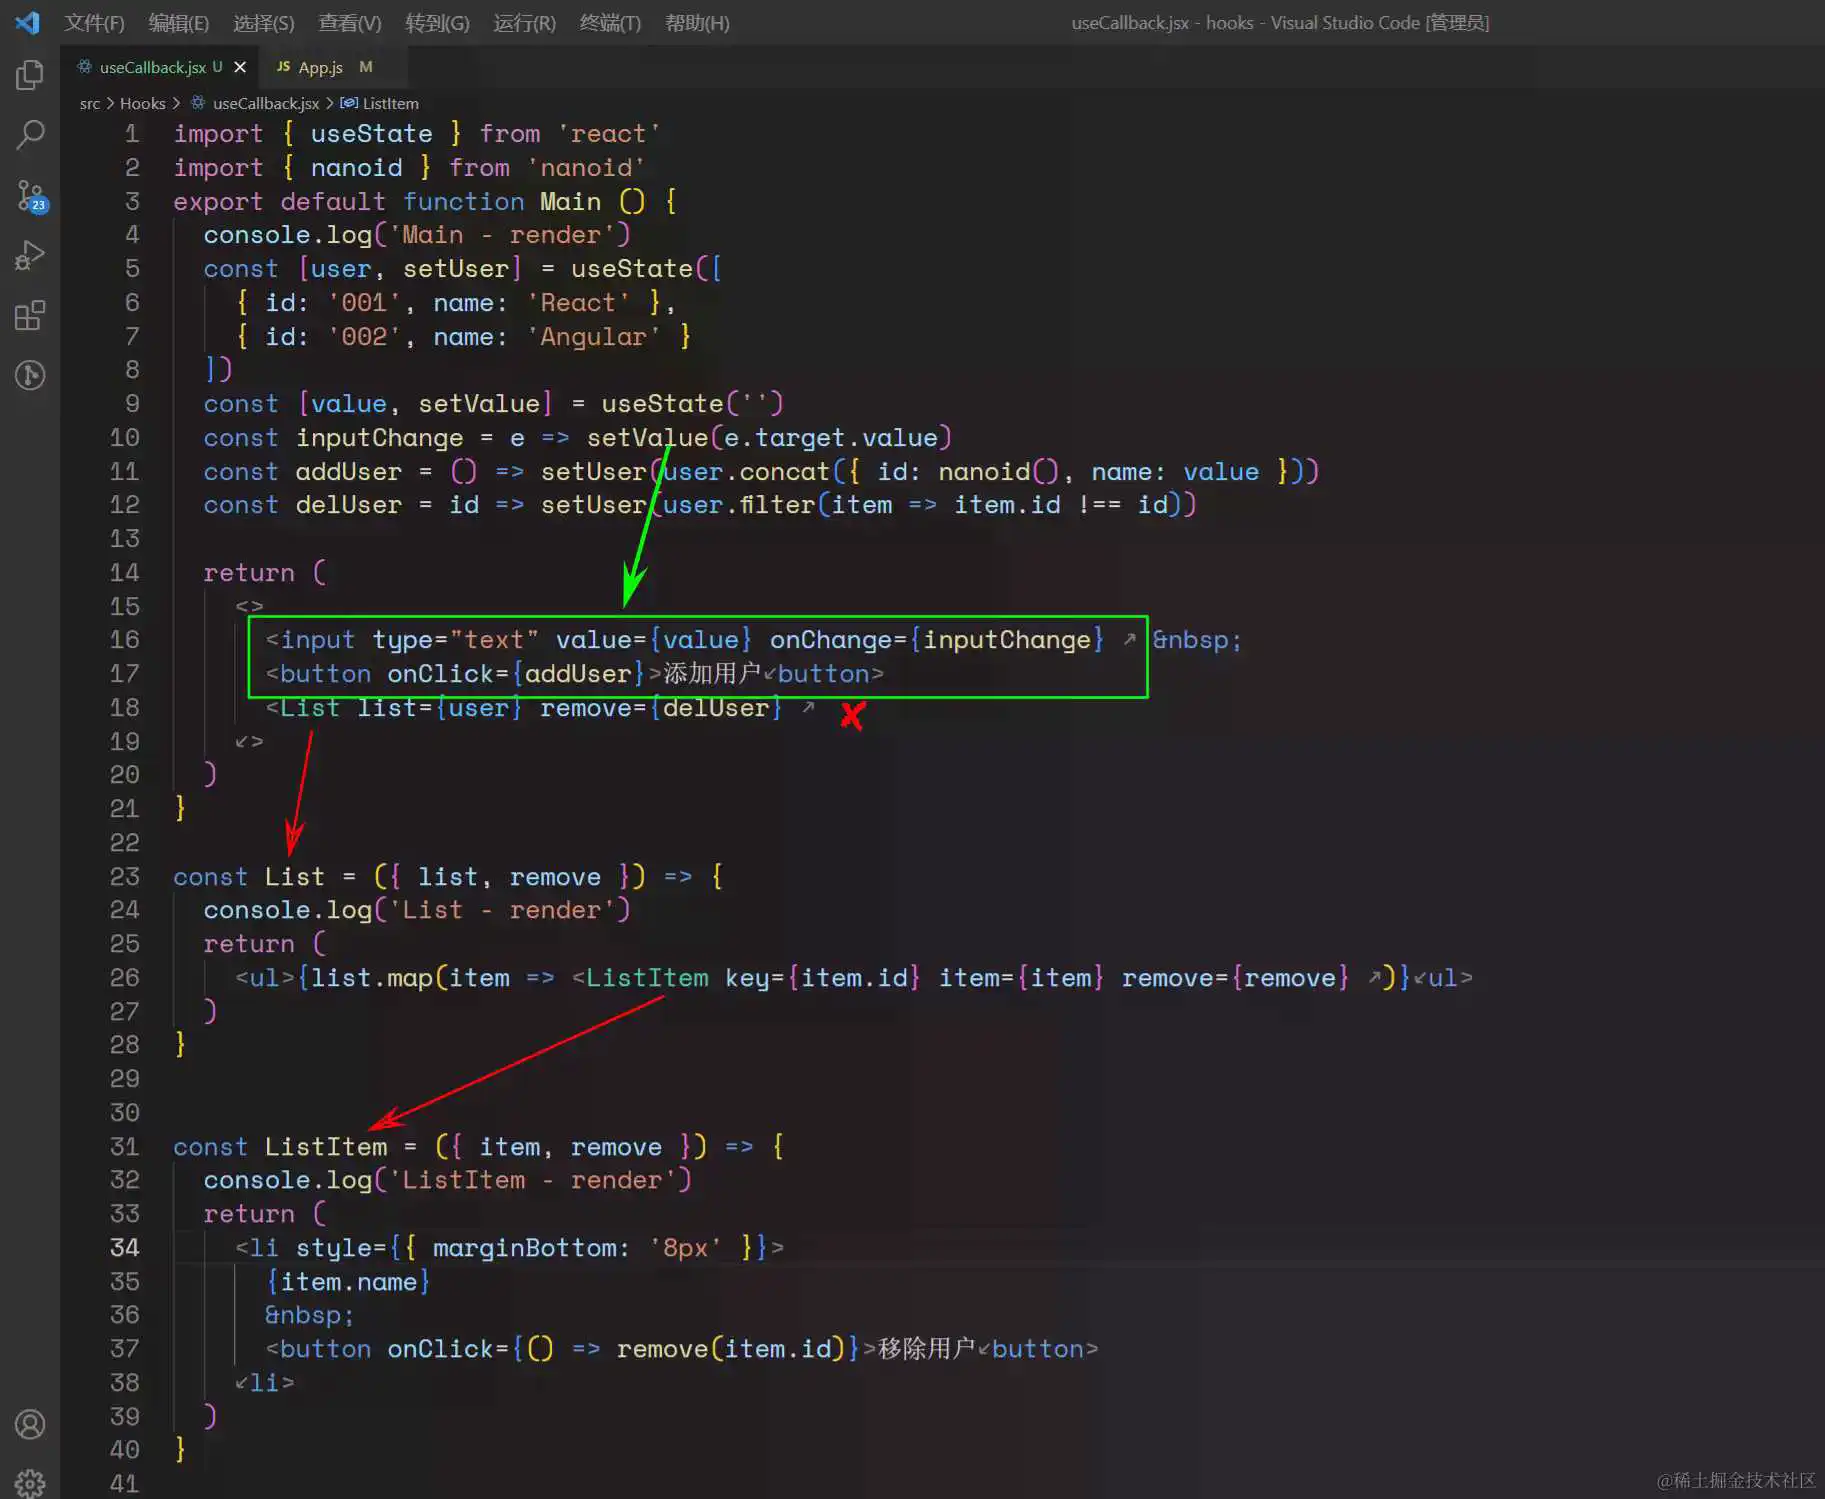Click 'nanoid' identifier in line 2 braces
The width and height of the screenshot is (1825, 1499).
click(x=356, y=167)
